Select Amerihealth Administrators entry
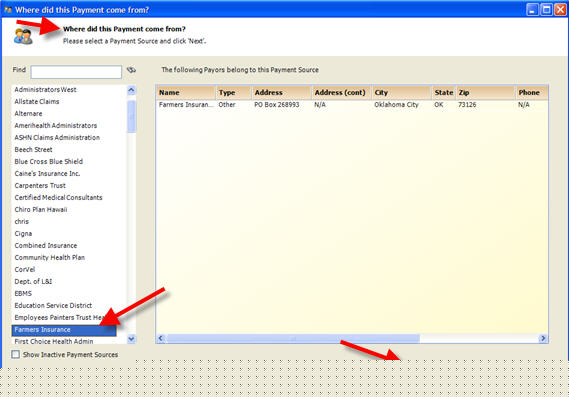Screen dimensions: 569x397 tap(56, 126)
